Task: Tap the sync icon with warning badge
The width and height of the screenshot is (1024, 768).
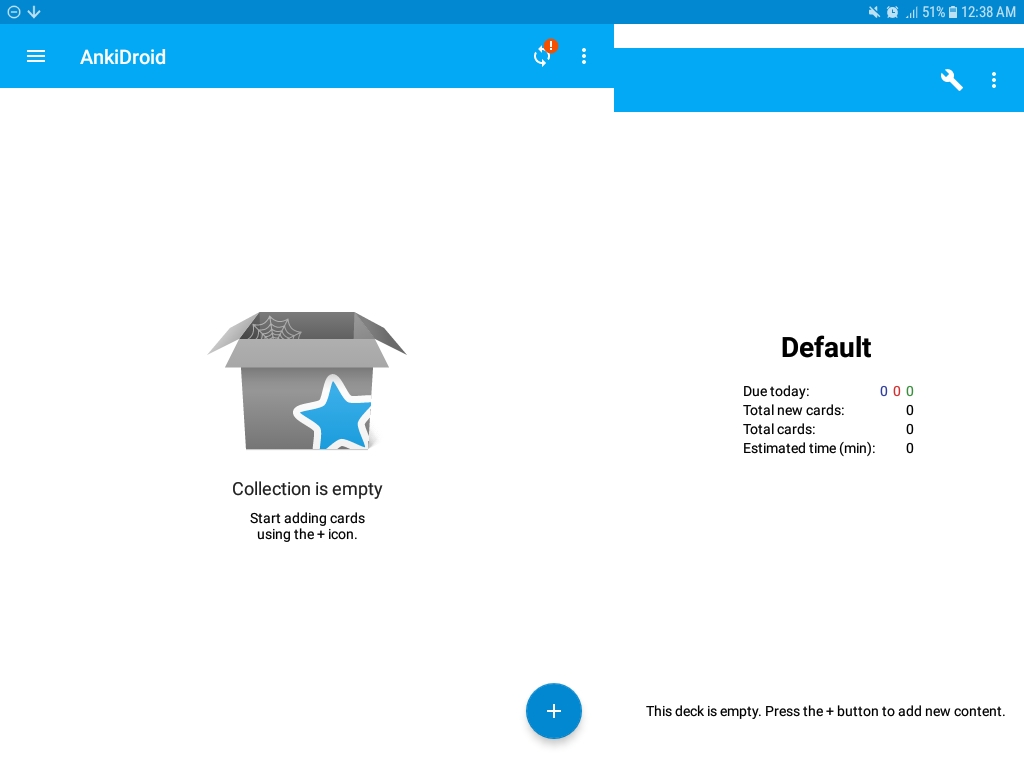Action: pyautogui.click(x=544, y=54)
